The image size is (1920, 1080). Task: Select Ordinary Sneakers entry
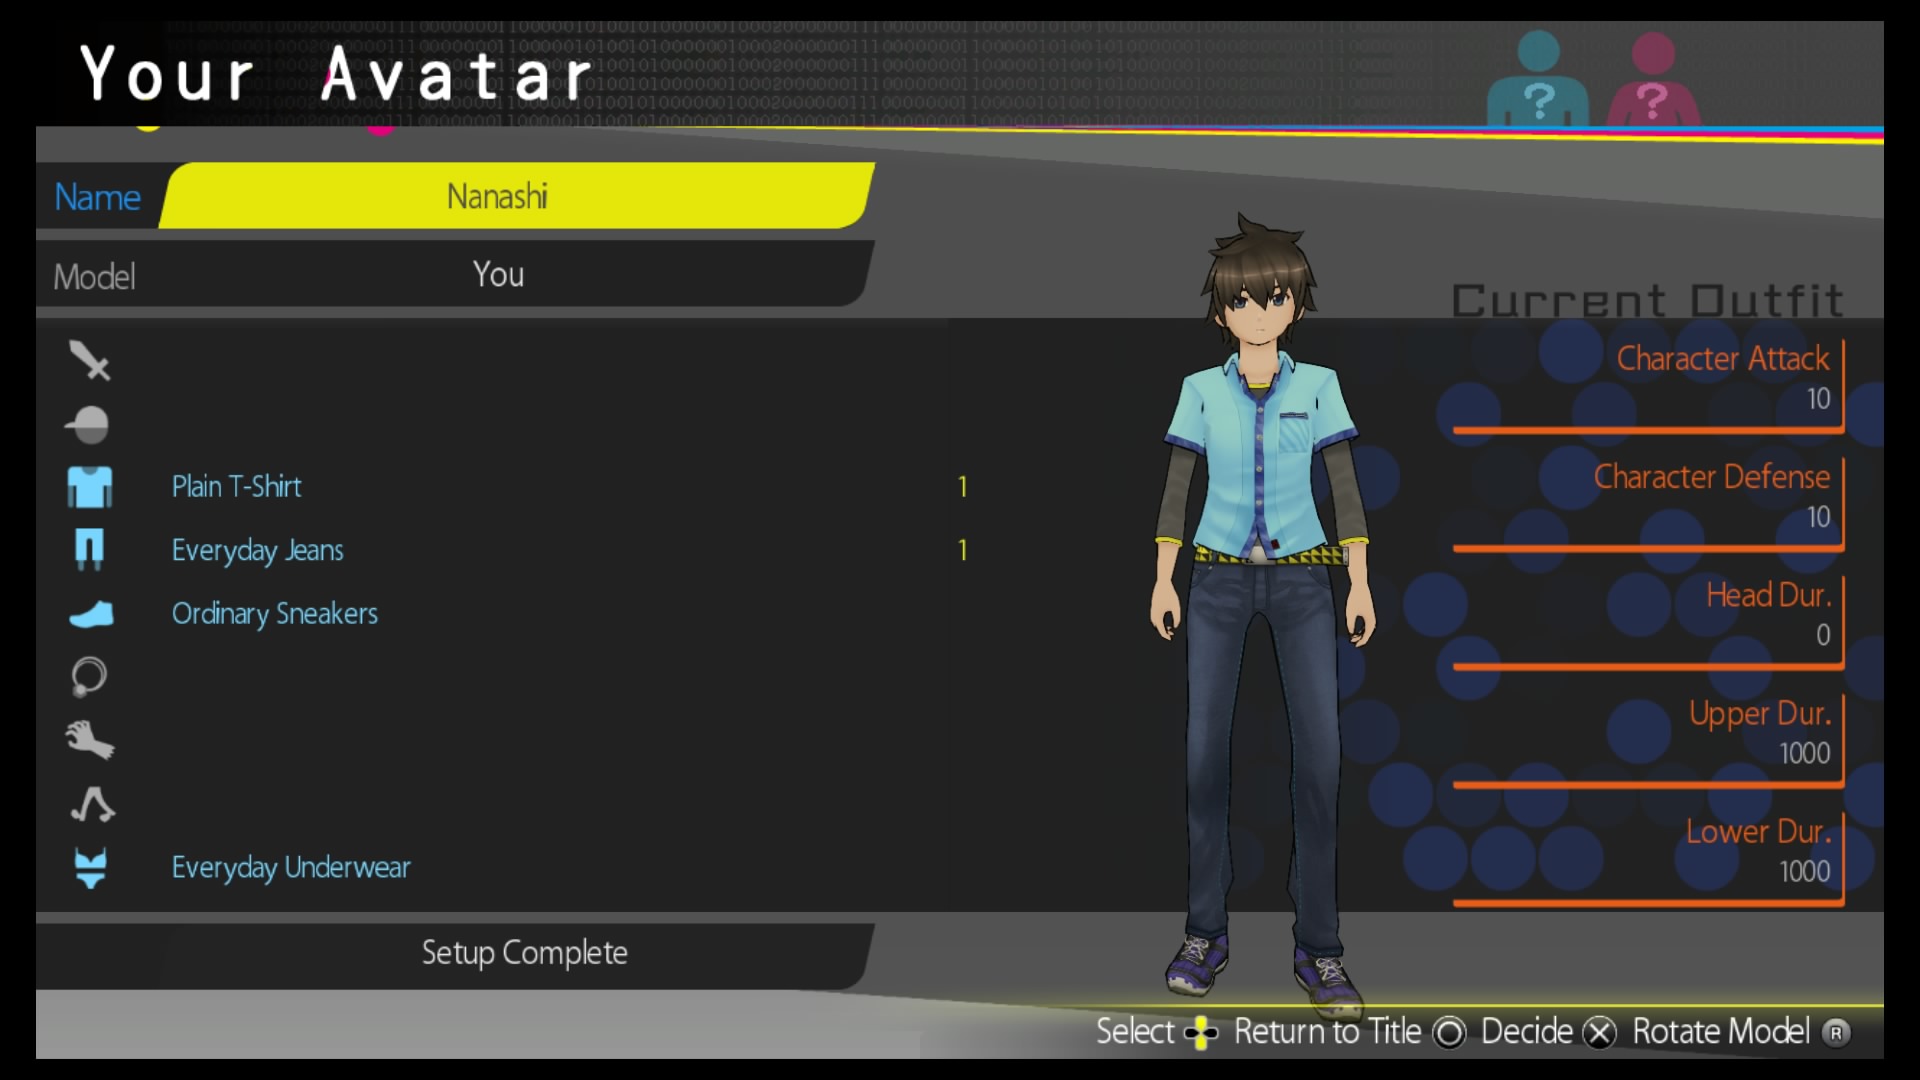click(x=274, y=613)
